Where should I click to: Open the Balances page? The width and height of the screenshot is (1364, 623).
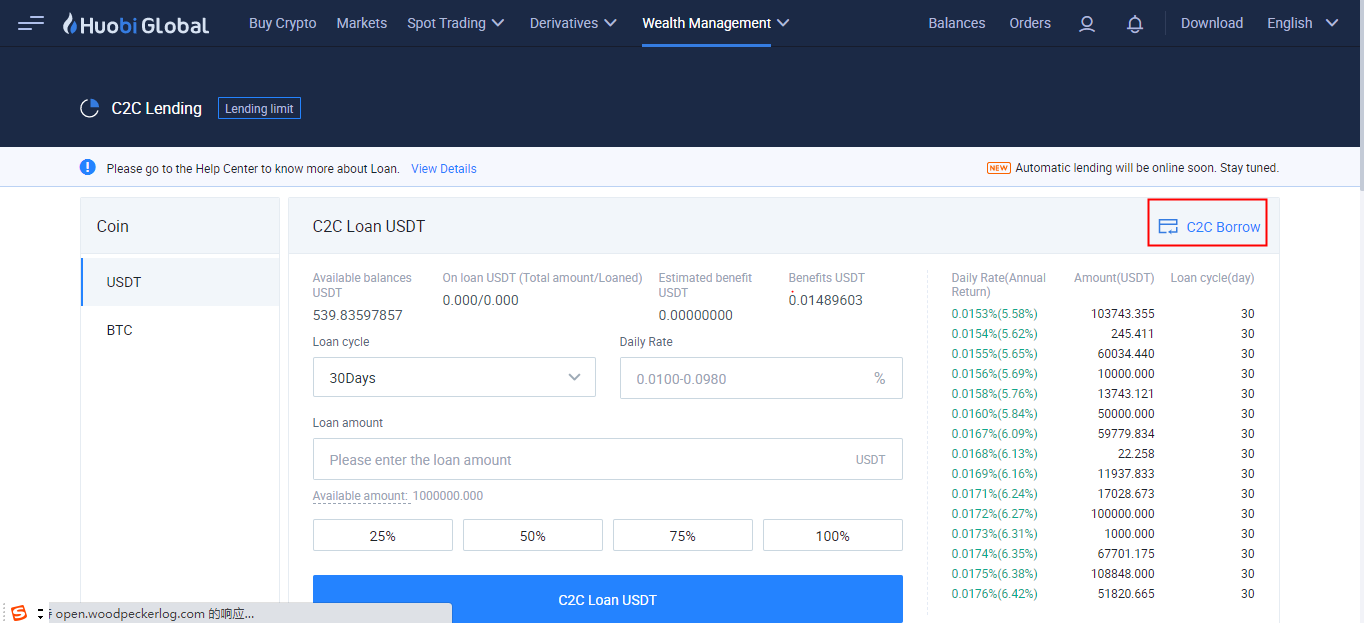click(x=957, y=23)
